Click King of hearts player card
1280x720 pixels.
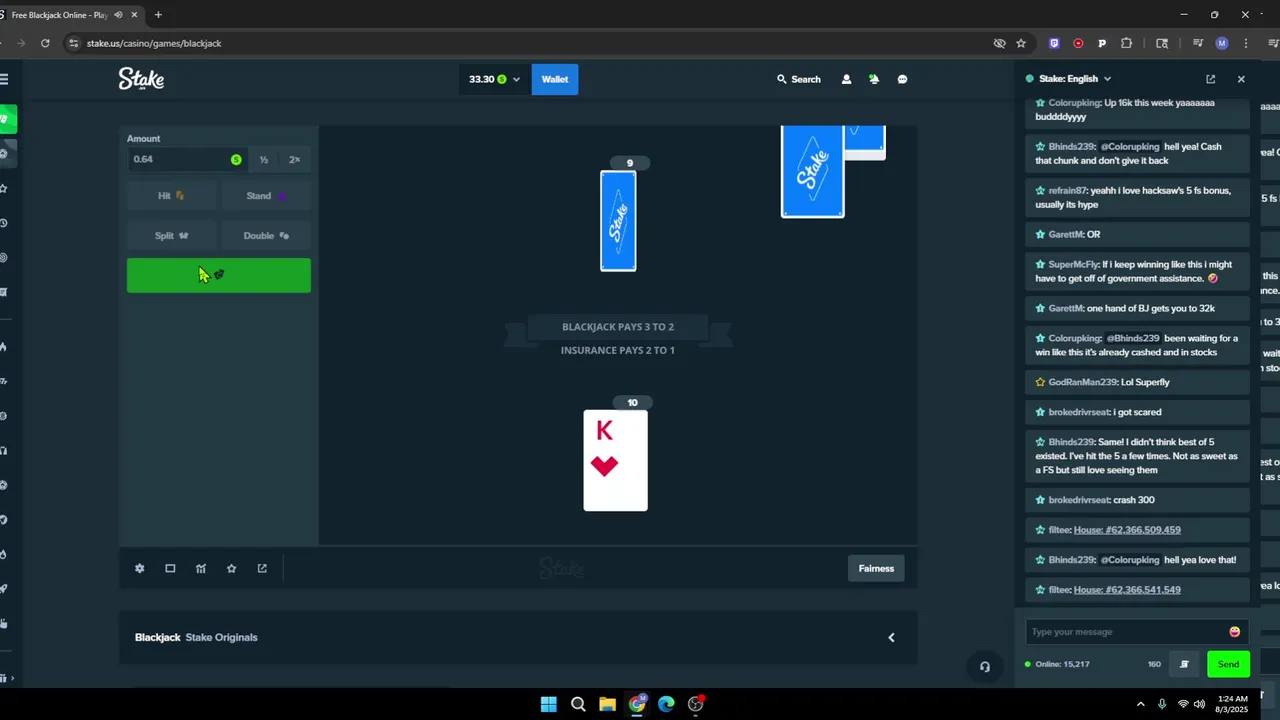pos(615,460)
